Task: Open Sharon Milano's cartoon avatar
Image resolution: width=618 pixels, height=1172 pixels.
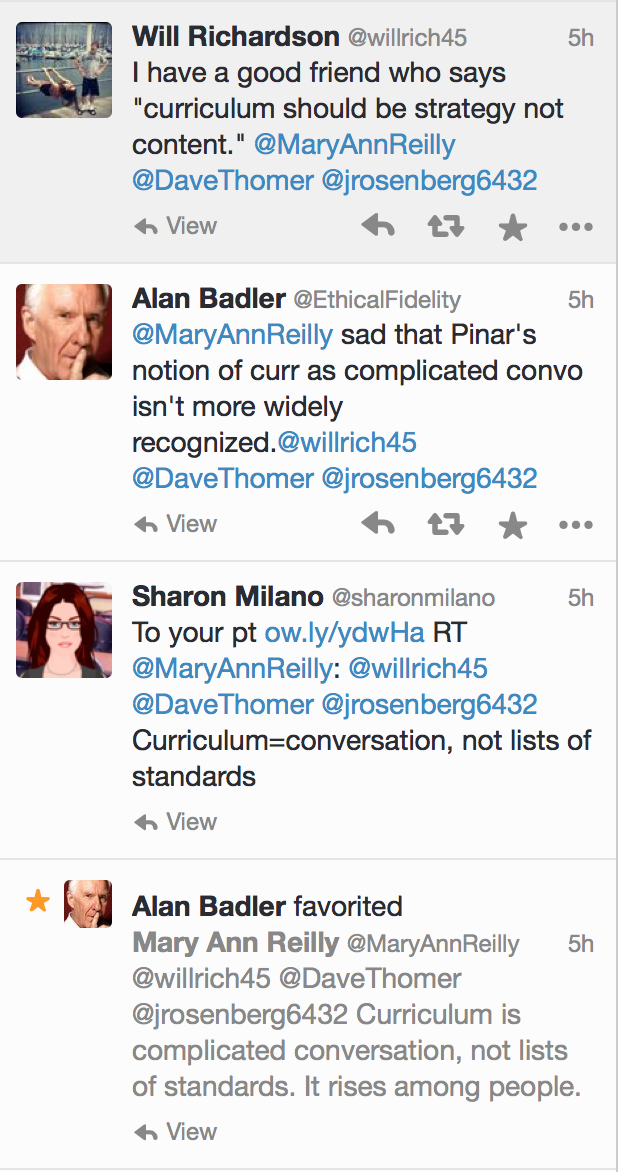Action: pyautogui.click(x=64, y=630)
